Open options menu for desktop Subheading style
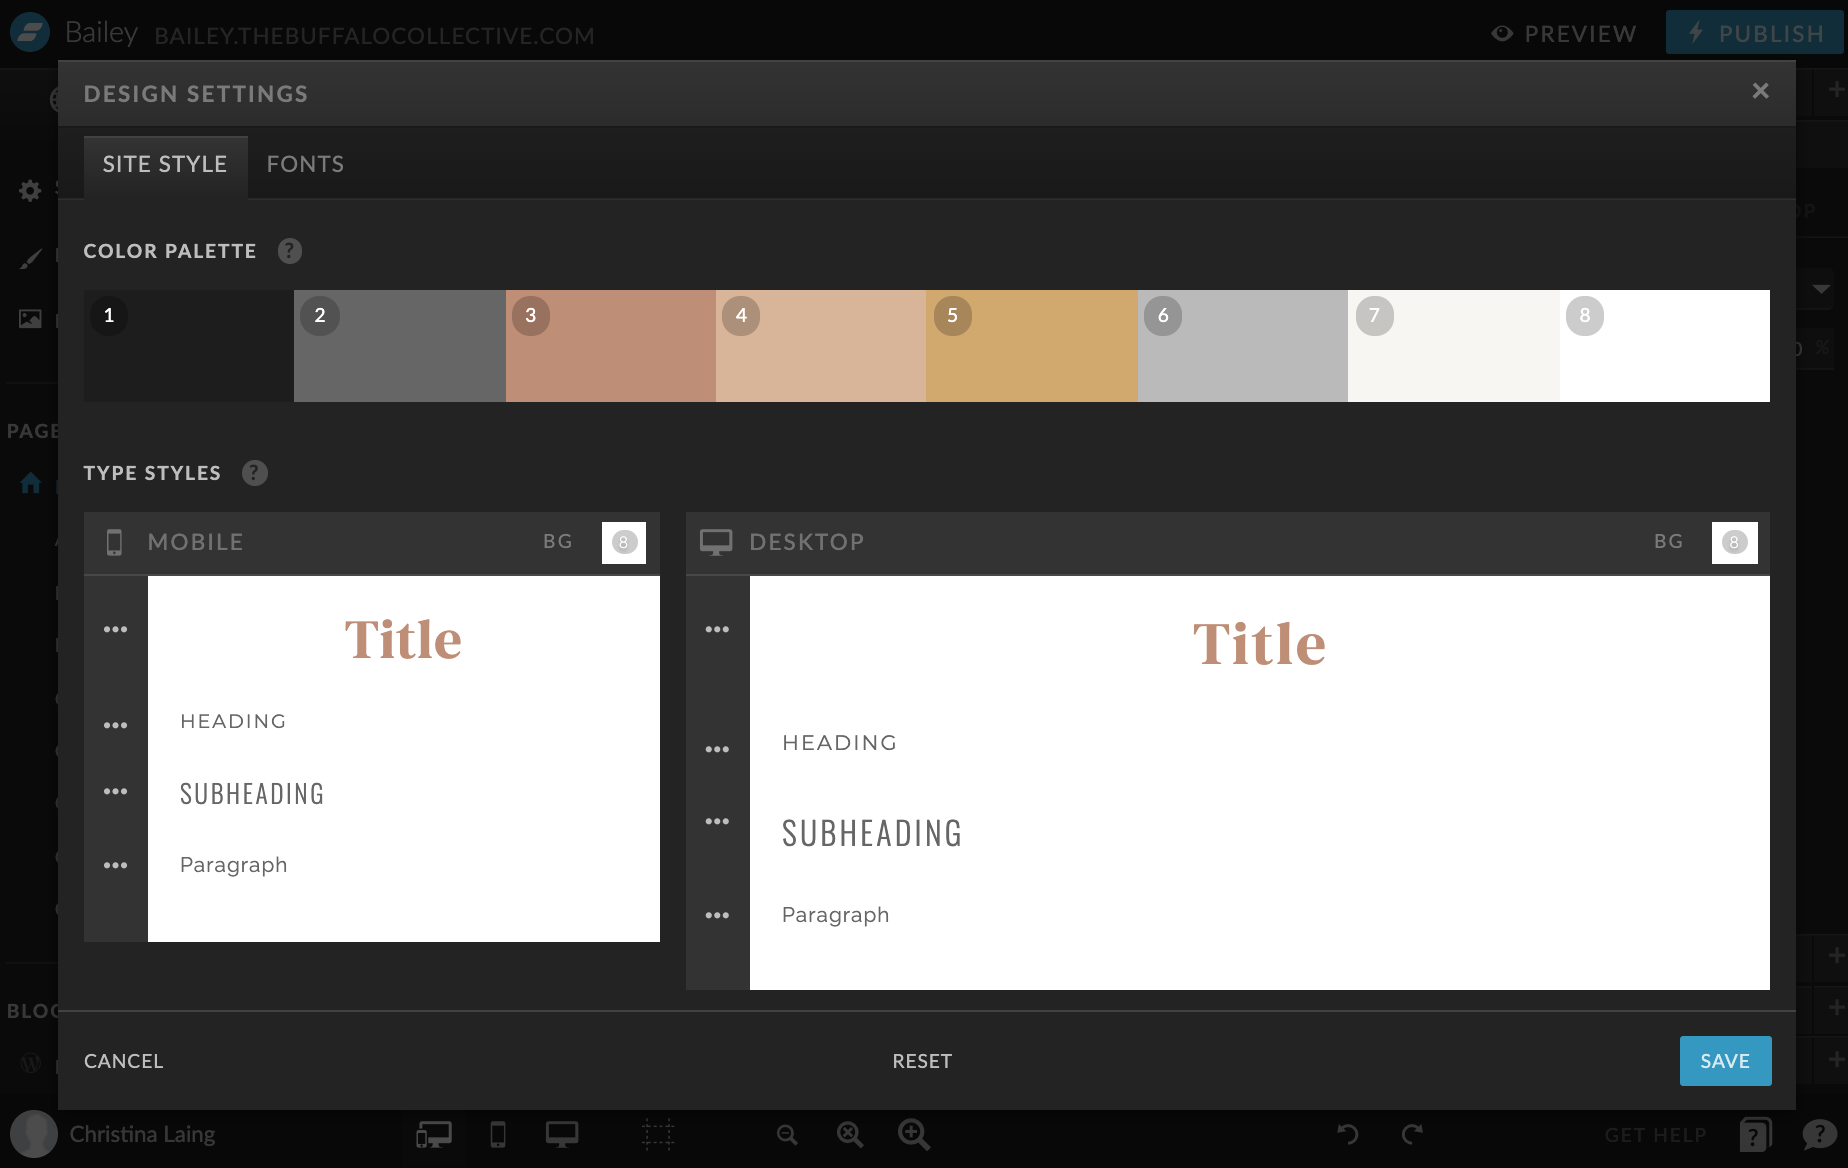The width and height of the screenshot is (1848, 1168). 717,821
